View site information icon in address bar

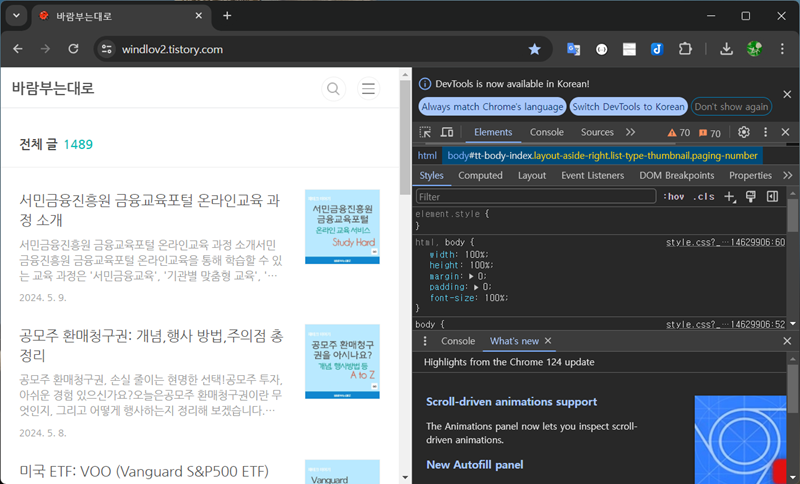[x=106, y=49]
